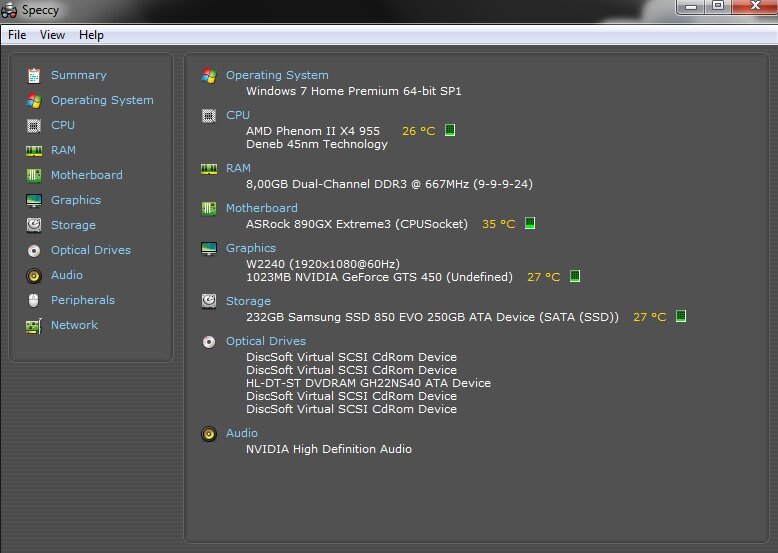Open the File menu
Screen dimensions: 778x553
point(17,35)
